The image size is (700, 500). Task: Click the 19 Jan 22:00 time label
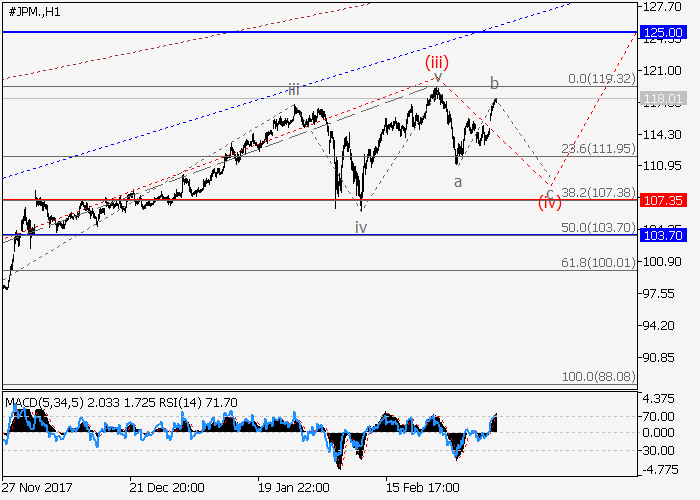[x=293, y=487]
